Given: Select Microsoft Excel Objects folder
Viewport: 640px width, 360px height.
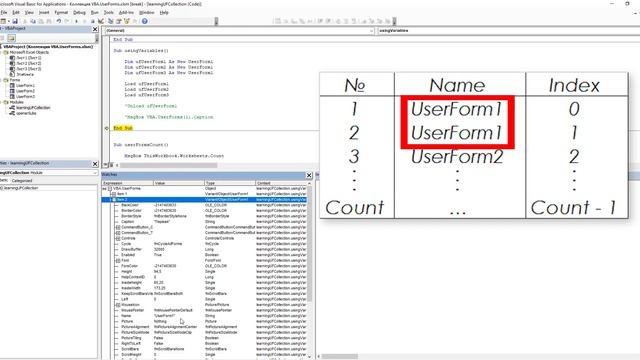Looking at the screenshot, I should (x=29, y=52).
